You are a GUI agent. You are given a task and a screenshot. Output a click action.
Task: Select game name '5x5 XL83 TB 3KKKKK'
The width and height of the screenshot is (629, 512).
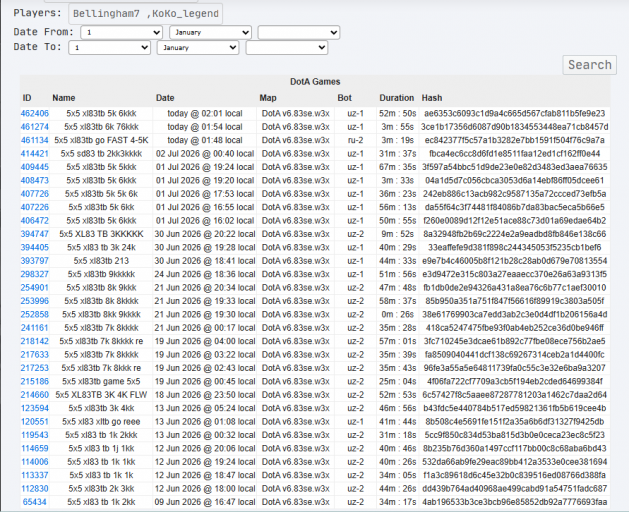click(x=101, y=234)
